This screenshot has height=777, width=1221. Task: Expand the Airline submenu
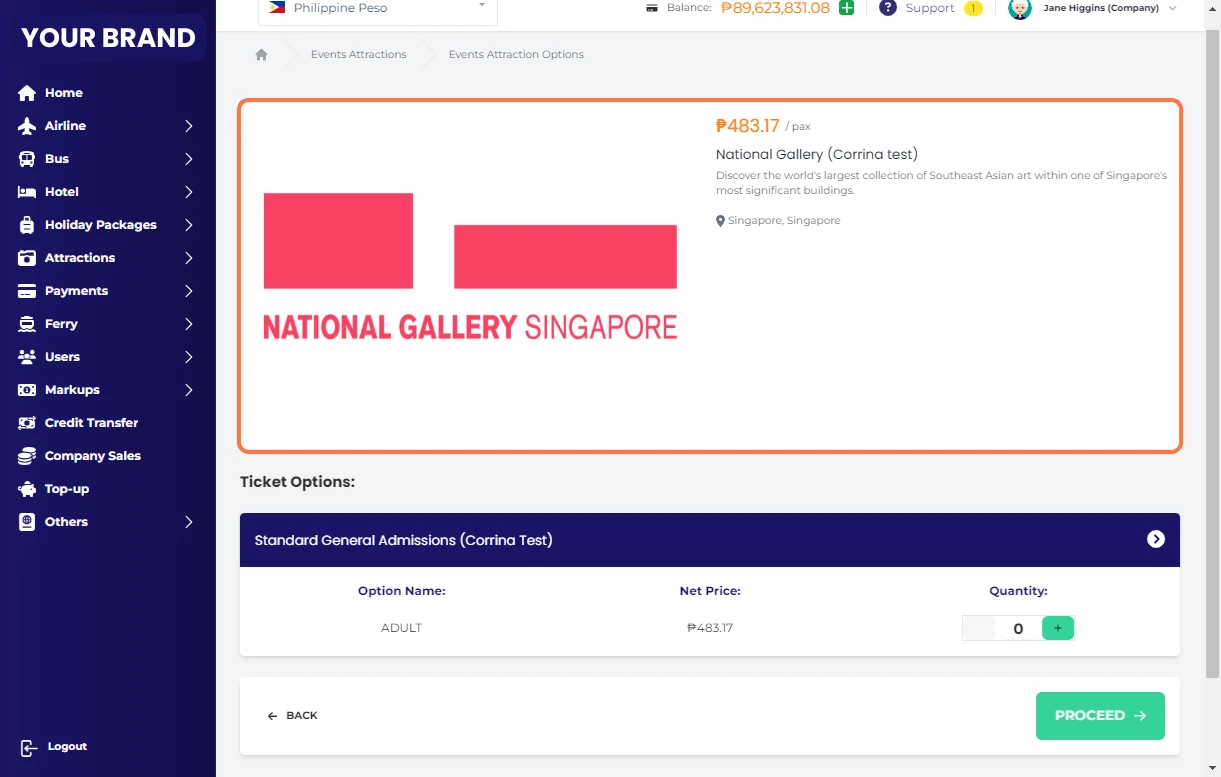click(188, 126)
